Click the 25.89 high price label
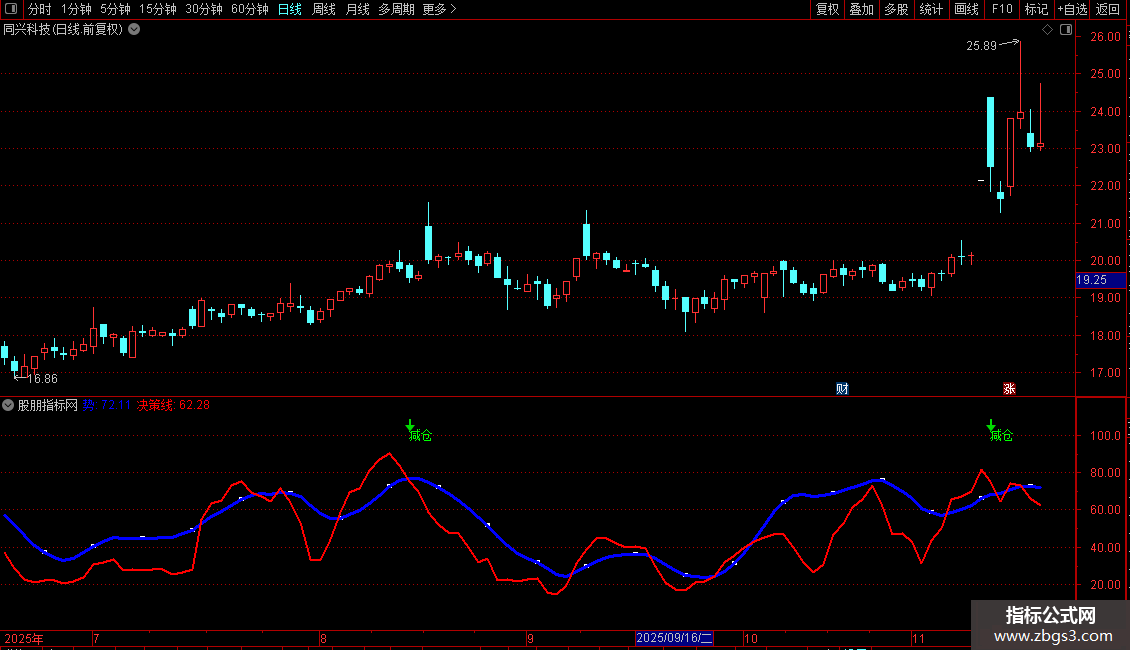Viewport: 1130px width, 650px height. [982, 45]
